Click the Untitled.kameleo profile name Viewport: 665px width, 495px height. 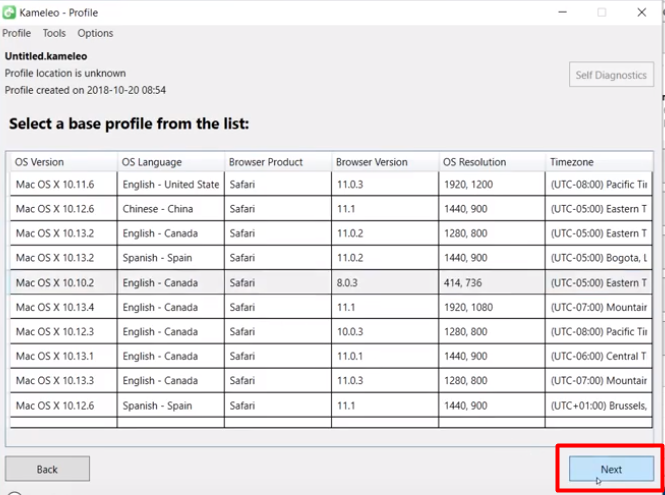pos(46,56)
